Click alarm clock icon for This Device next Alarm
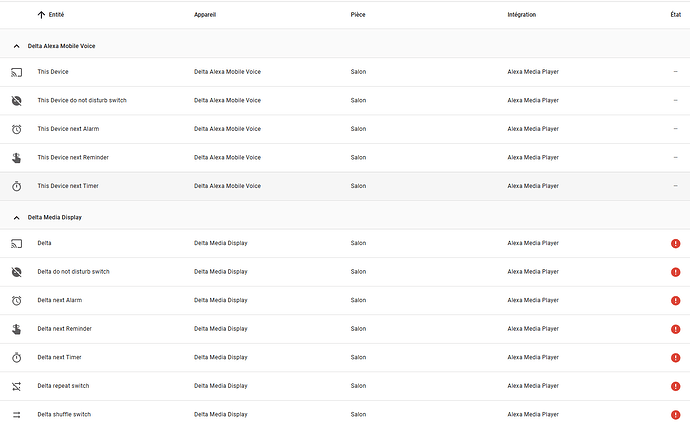Image resolution: width=690 pixels, height=442 pixels. point(16,129)
